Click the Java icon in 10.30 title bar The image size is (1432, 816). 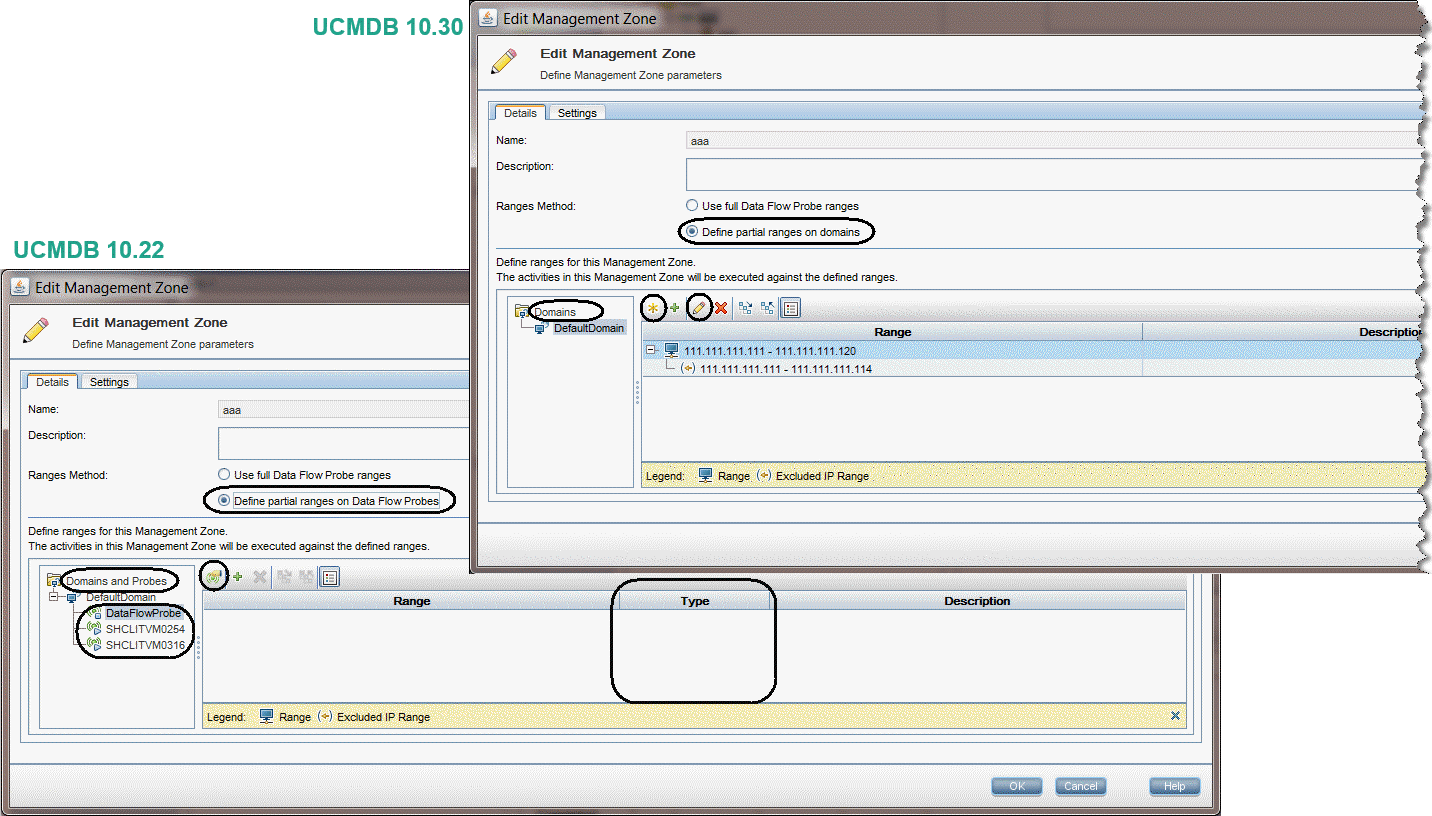tap(487, 18)
